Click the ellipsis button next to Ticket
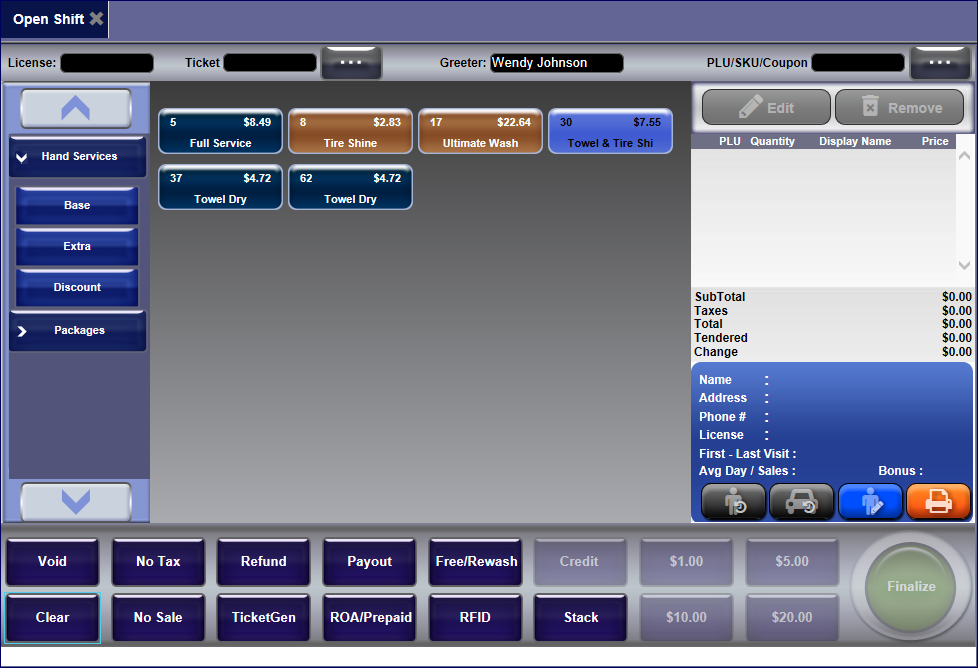 351,63
